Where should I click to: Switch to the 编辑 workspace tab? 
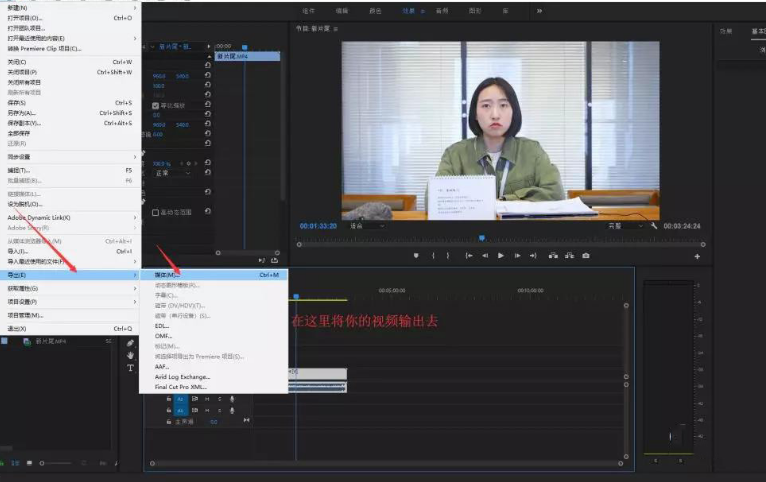[x=341, y=11]
